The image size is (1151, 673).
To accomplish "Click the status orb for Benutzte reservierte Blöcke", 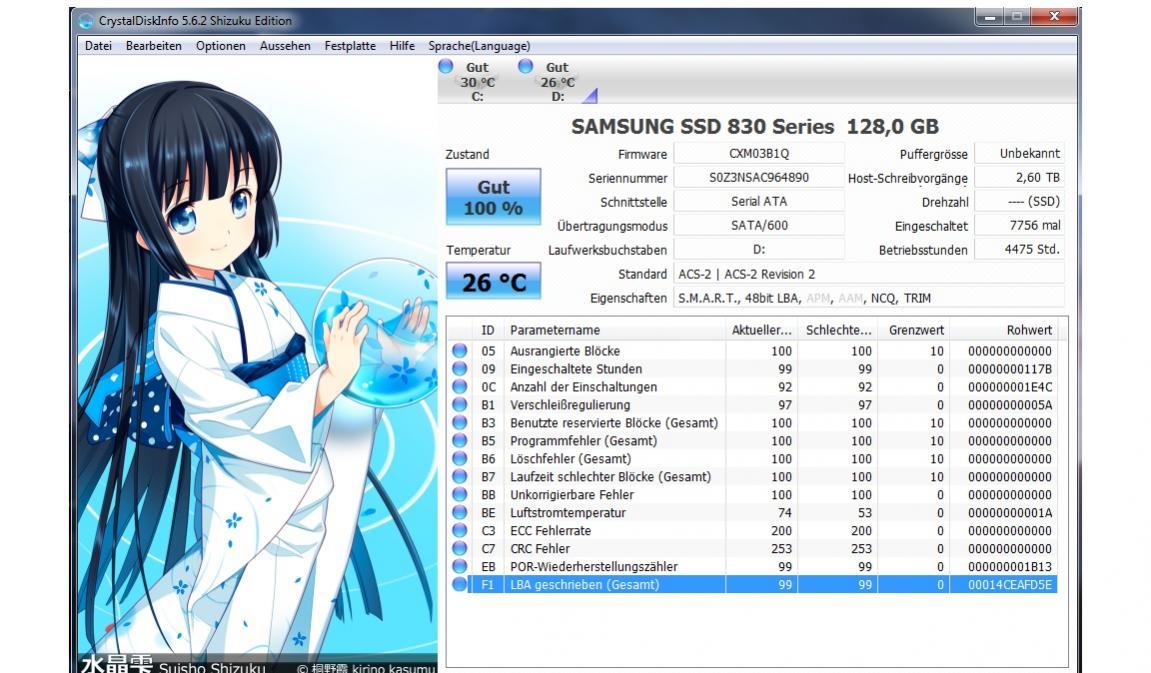I will tap(460, 423).
